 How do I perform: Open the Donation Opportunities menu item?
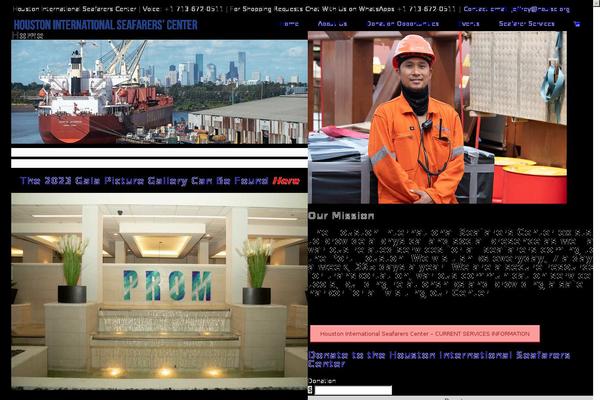point(403,24)
